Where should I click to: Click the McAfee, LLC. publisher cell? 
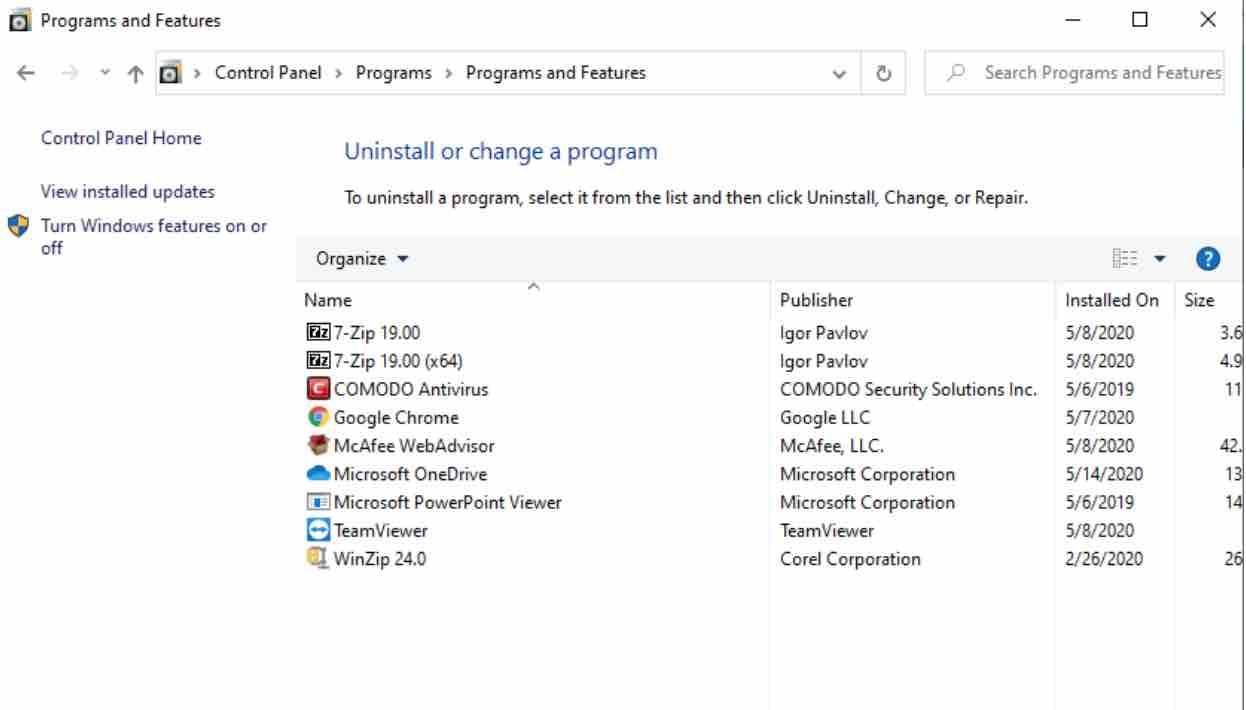click(832, 445)
